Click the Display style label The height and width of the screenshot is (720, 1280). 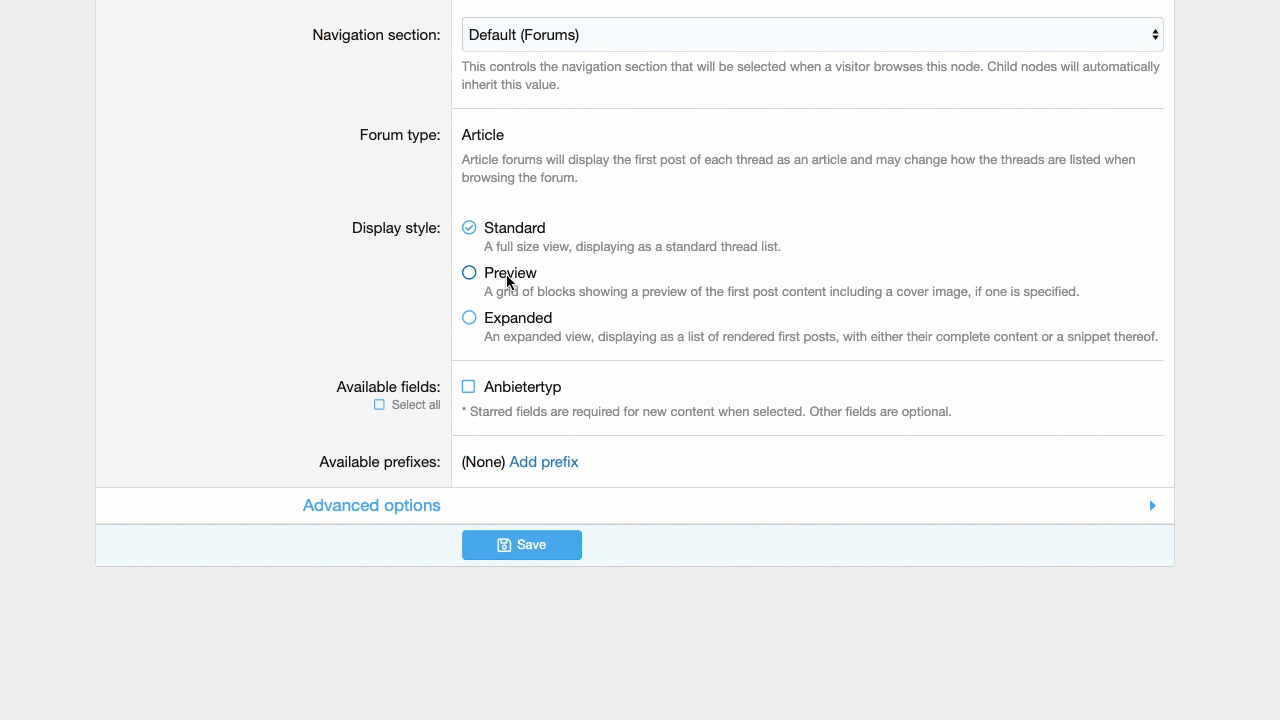point(395,228)
